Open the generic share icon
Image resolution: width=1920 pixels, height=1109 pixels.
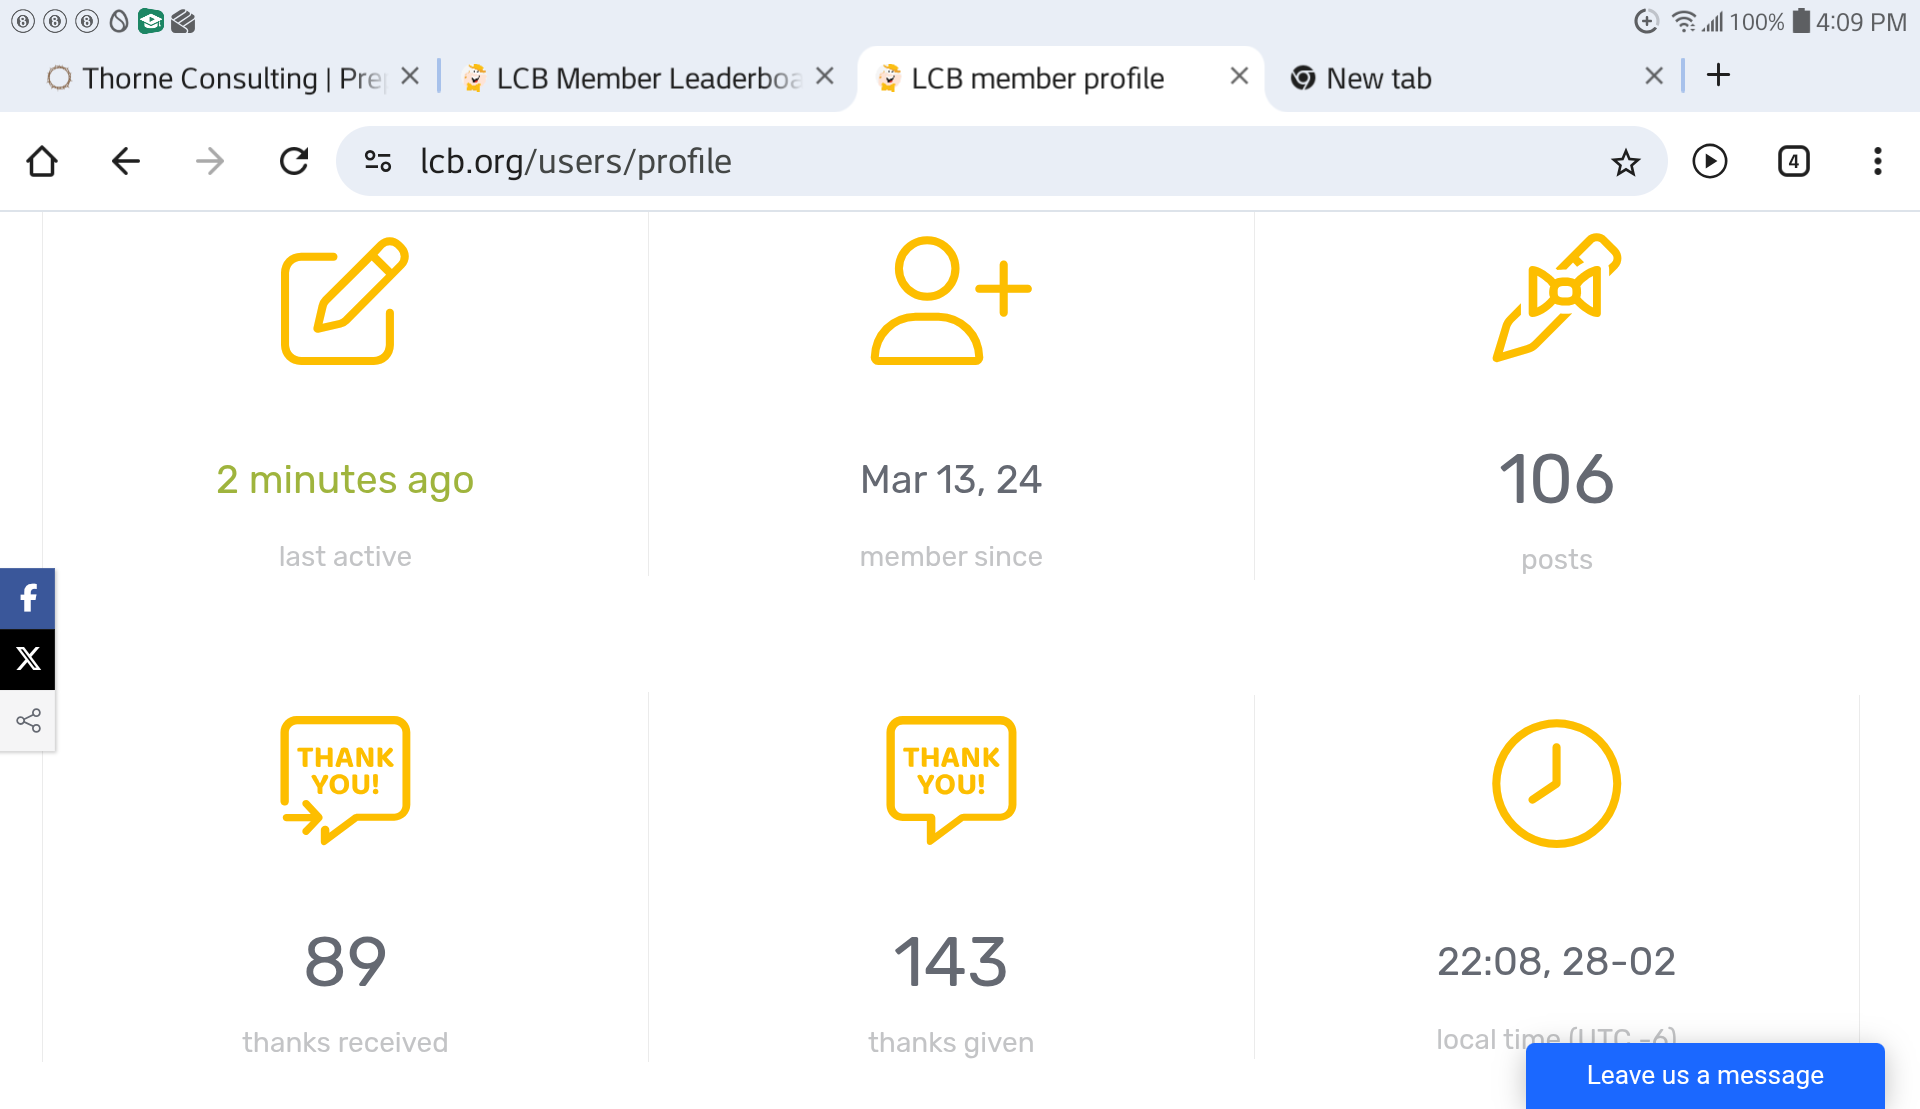(28, 720)
